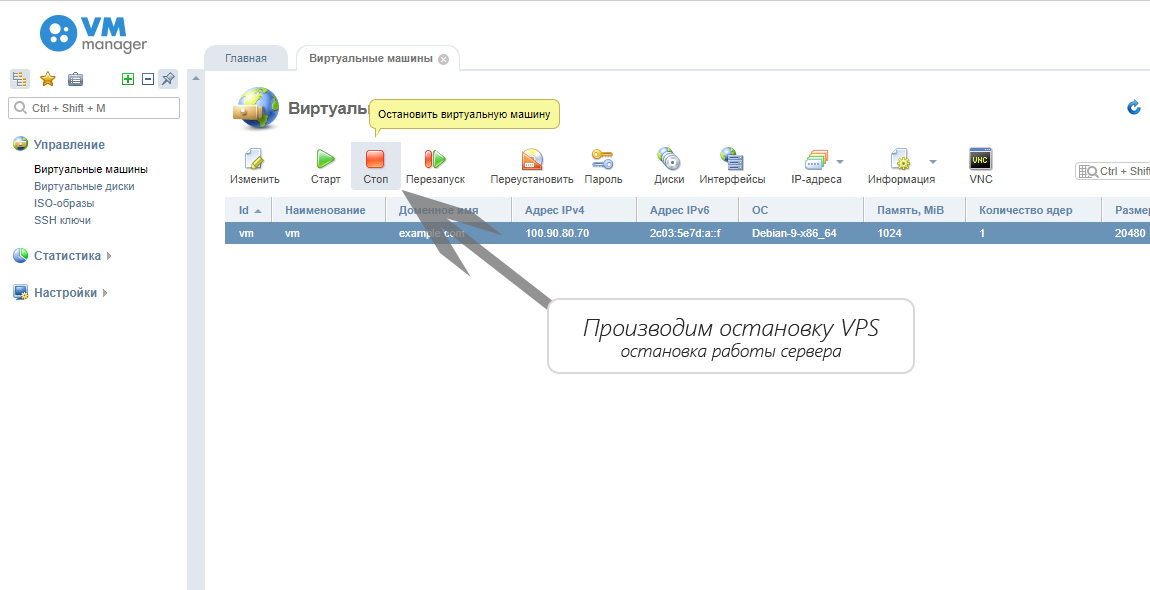1150x590 pixels.
Task: Sort by the Память, MiB column header
Action: point(915,210)
